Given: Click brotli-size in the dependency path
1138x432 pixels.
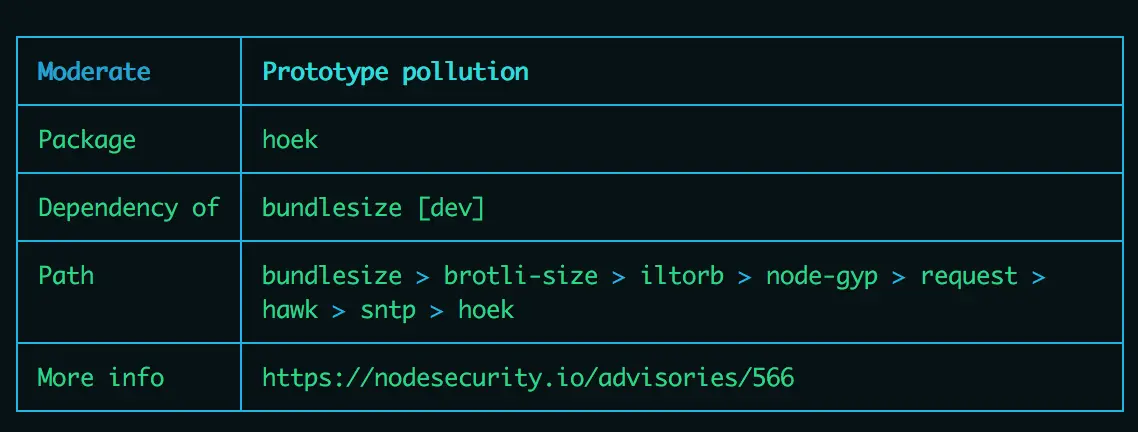Looking at the screenshot, I should click(521, 276).
